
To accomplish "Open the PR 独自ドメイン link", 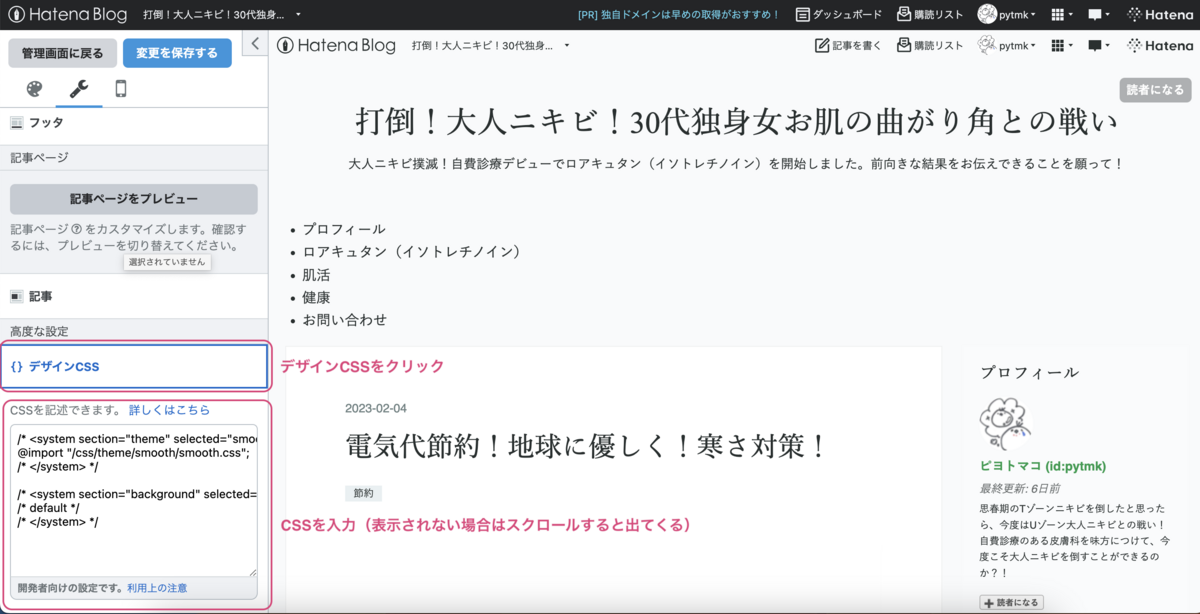I will click(x=678, y=15).
